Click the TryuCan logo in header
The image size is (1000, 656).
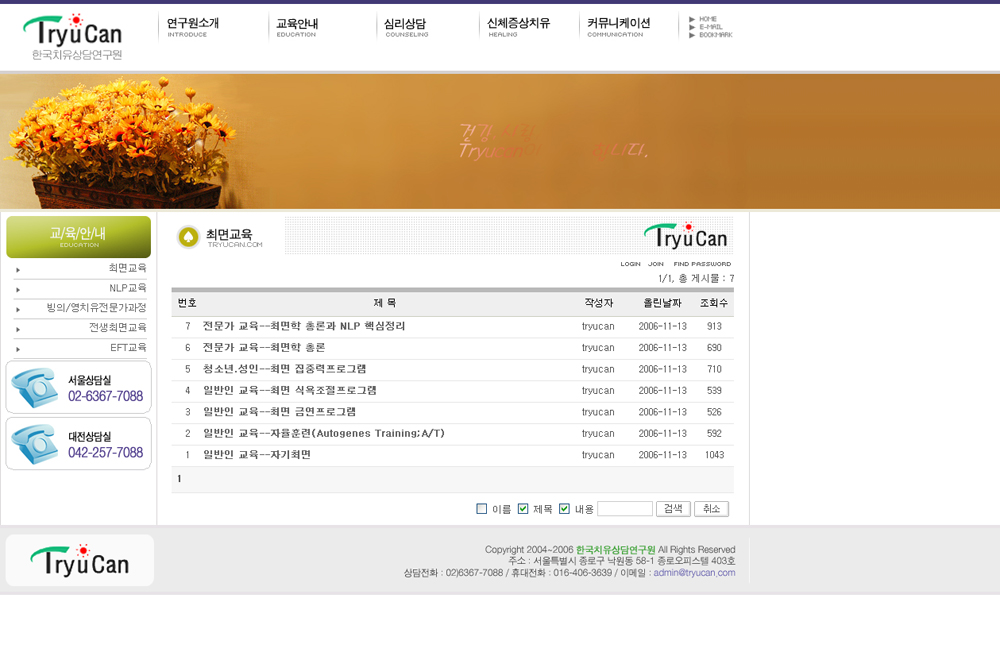[72, 38]
